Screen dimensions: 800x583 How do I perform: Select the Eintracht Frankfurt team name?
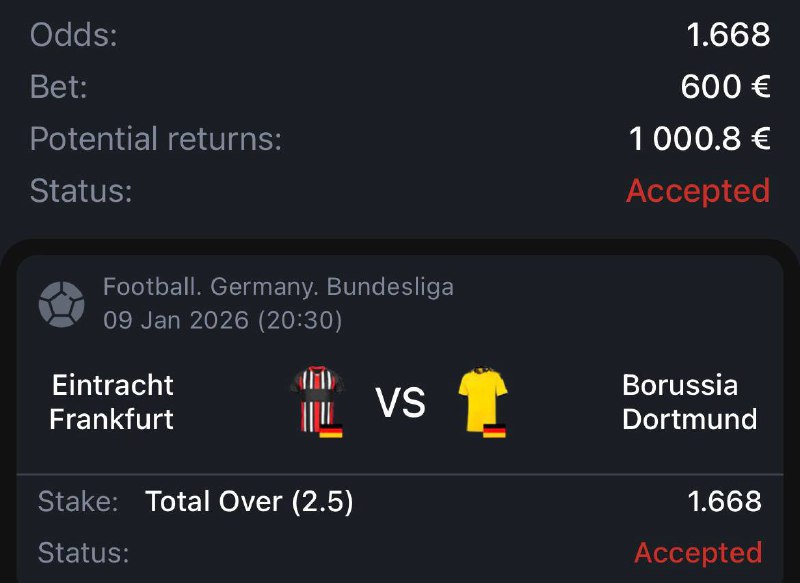tap(112, 402)
